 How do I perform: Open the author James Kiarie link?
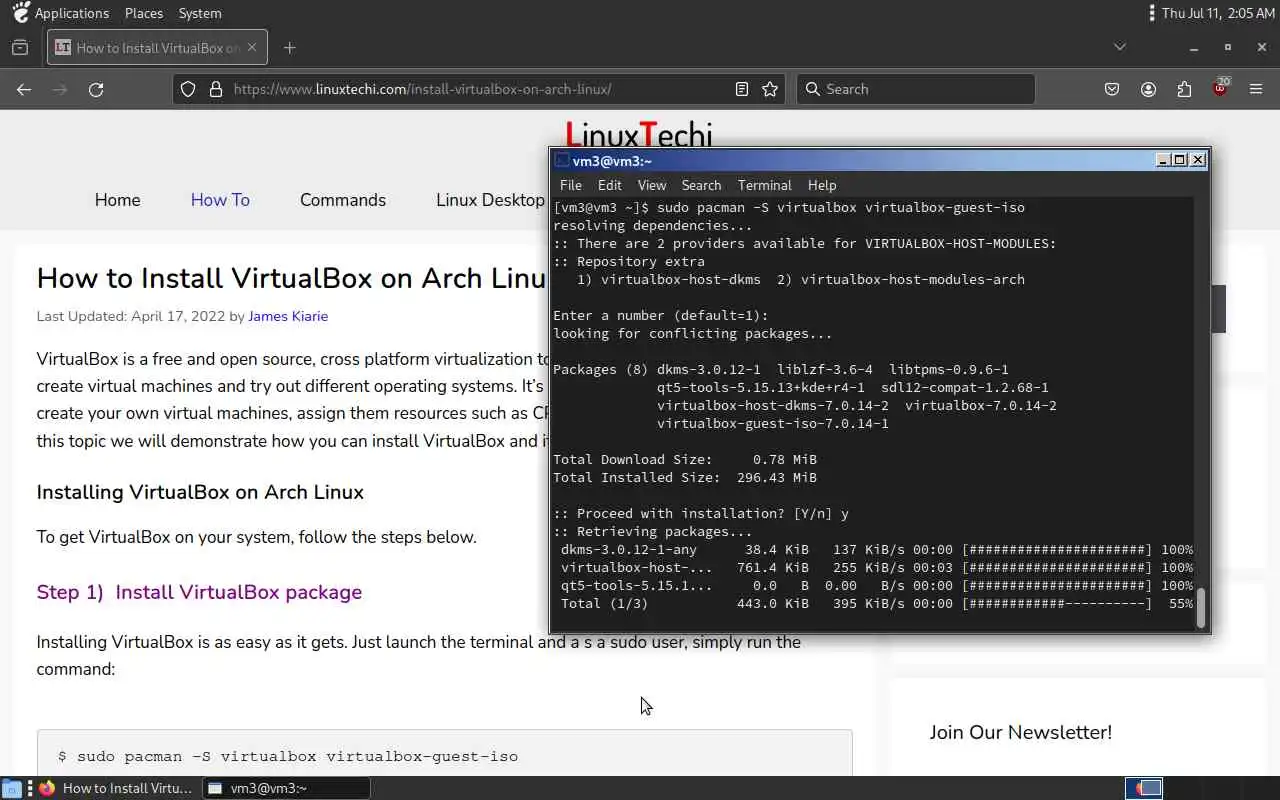click(x=288, y=316)
